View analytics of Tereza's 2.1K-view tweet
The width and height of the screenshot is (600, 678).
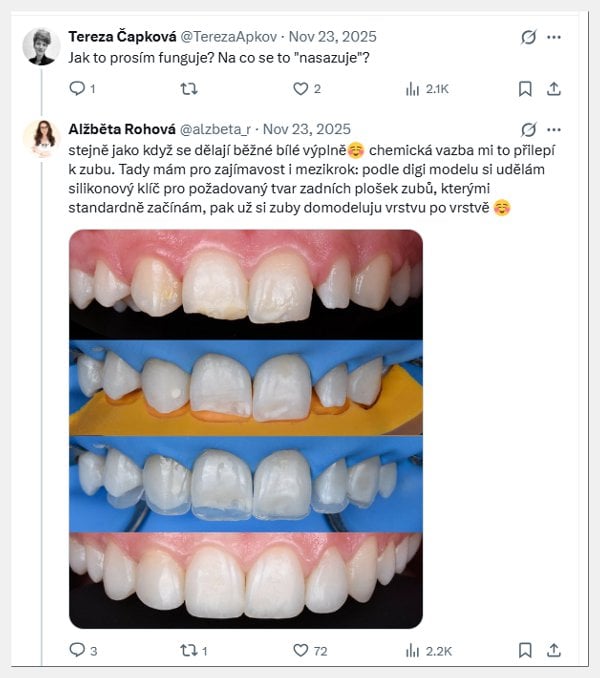pos(413,89)
